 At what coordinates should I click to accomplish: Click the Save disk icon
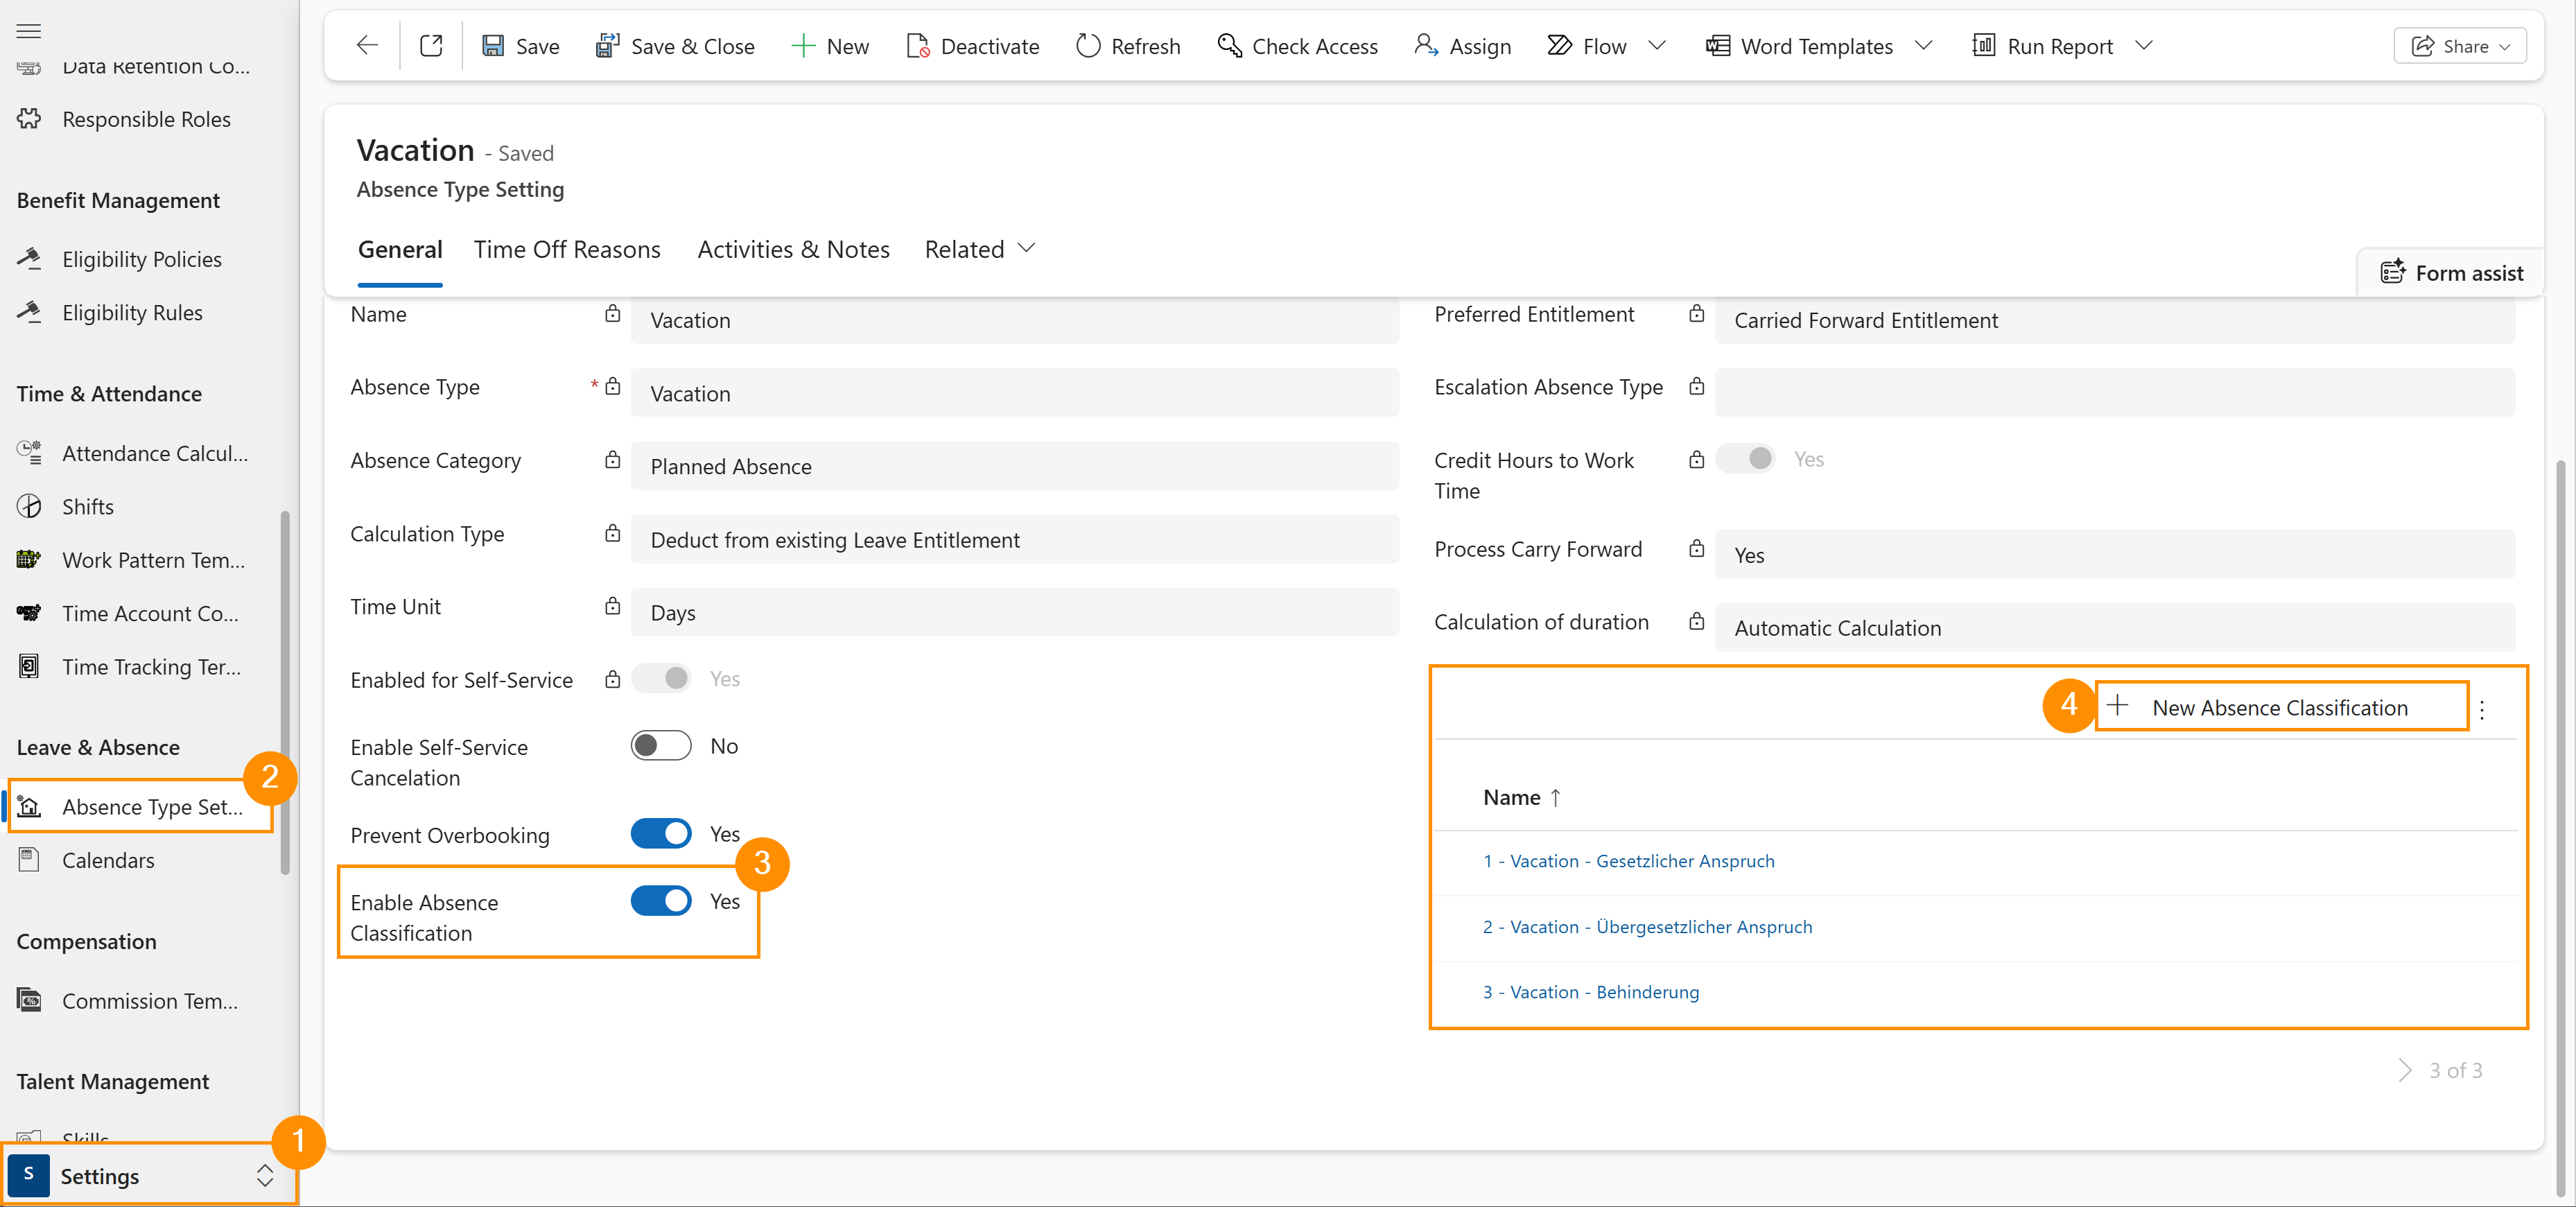point(493,45)
